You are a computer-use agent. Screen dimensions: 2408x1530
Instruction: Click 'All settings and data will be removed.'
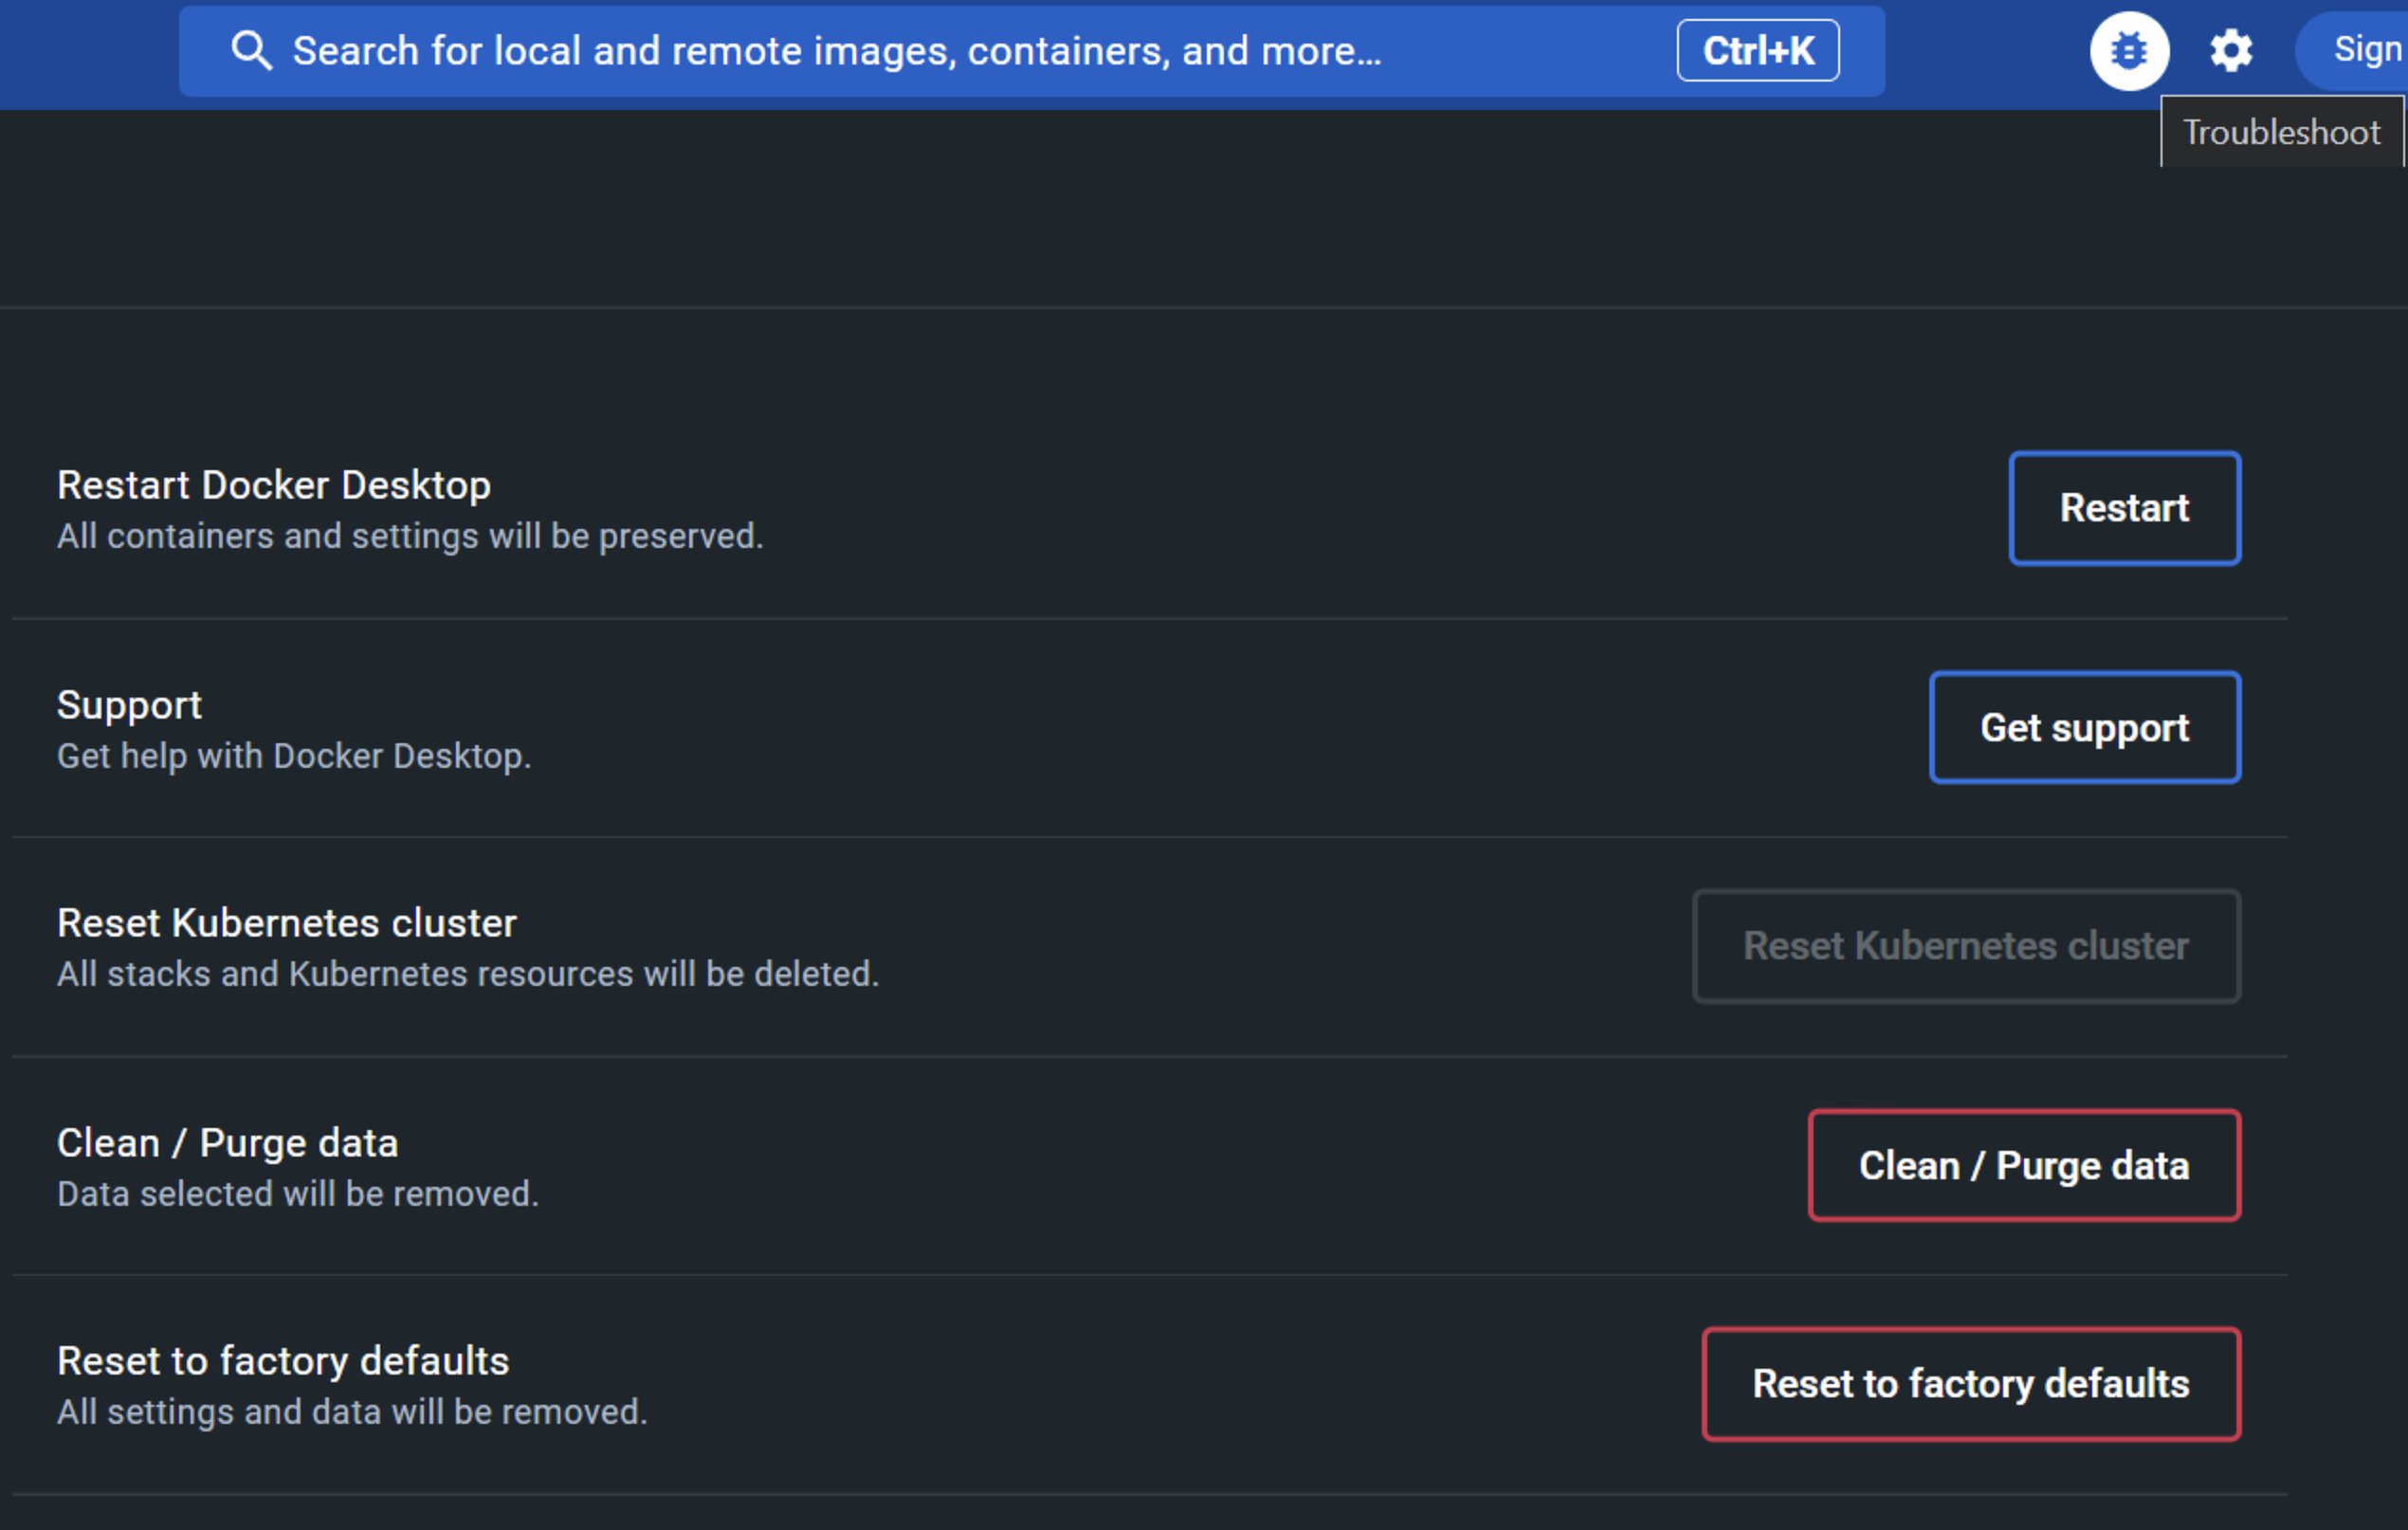352,1412
